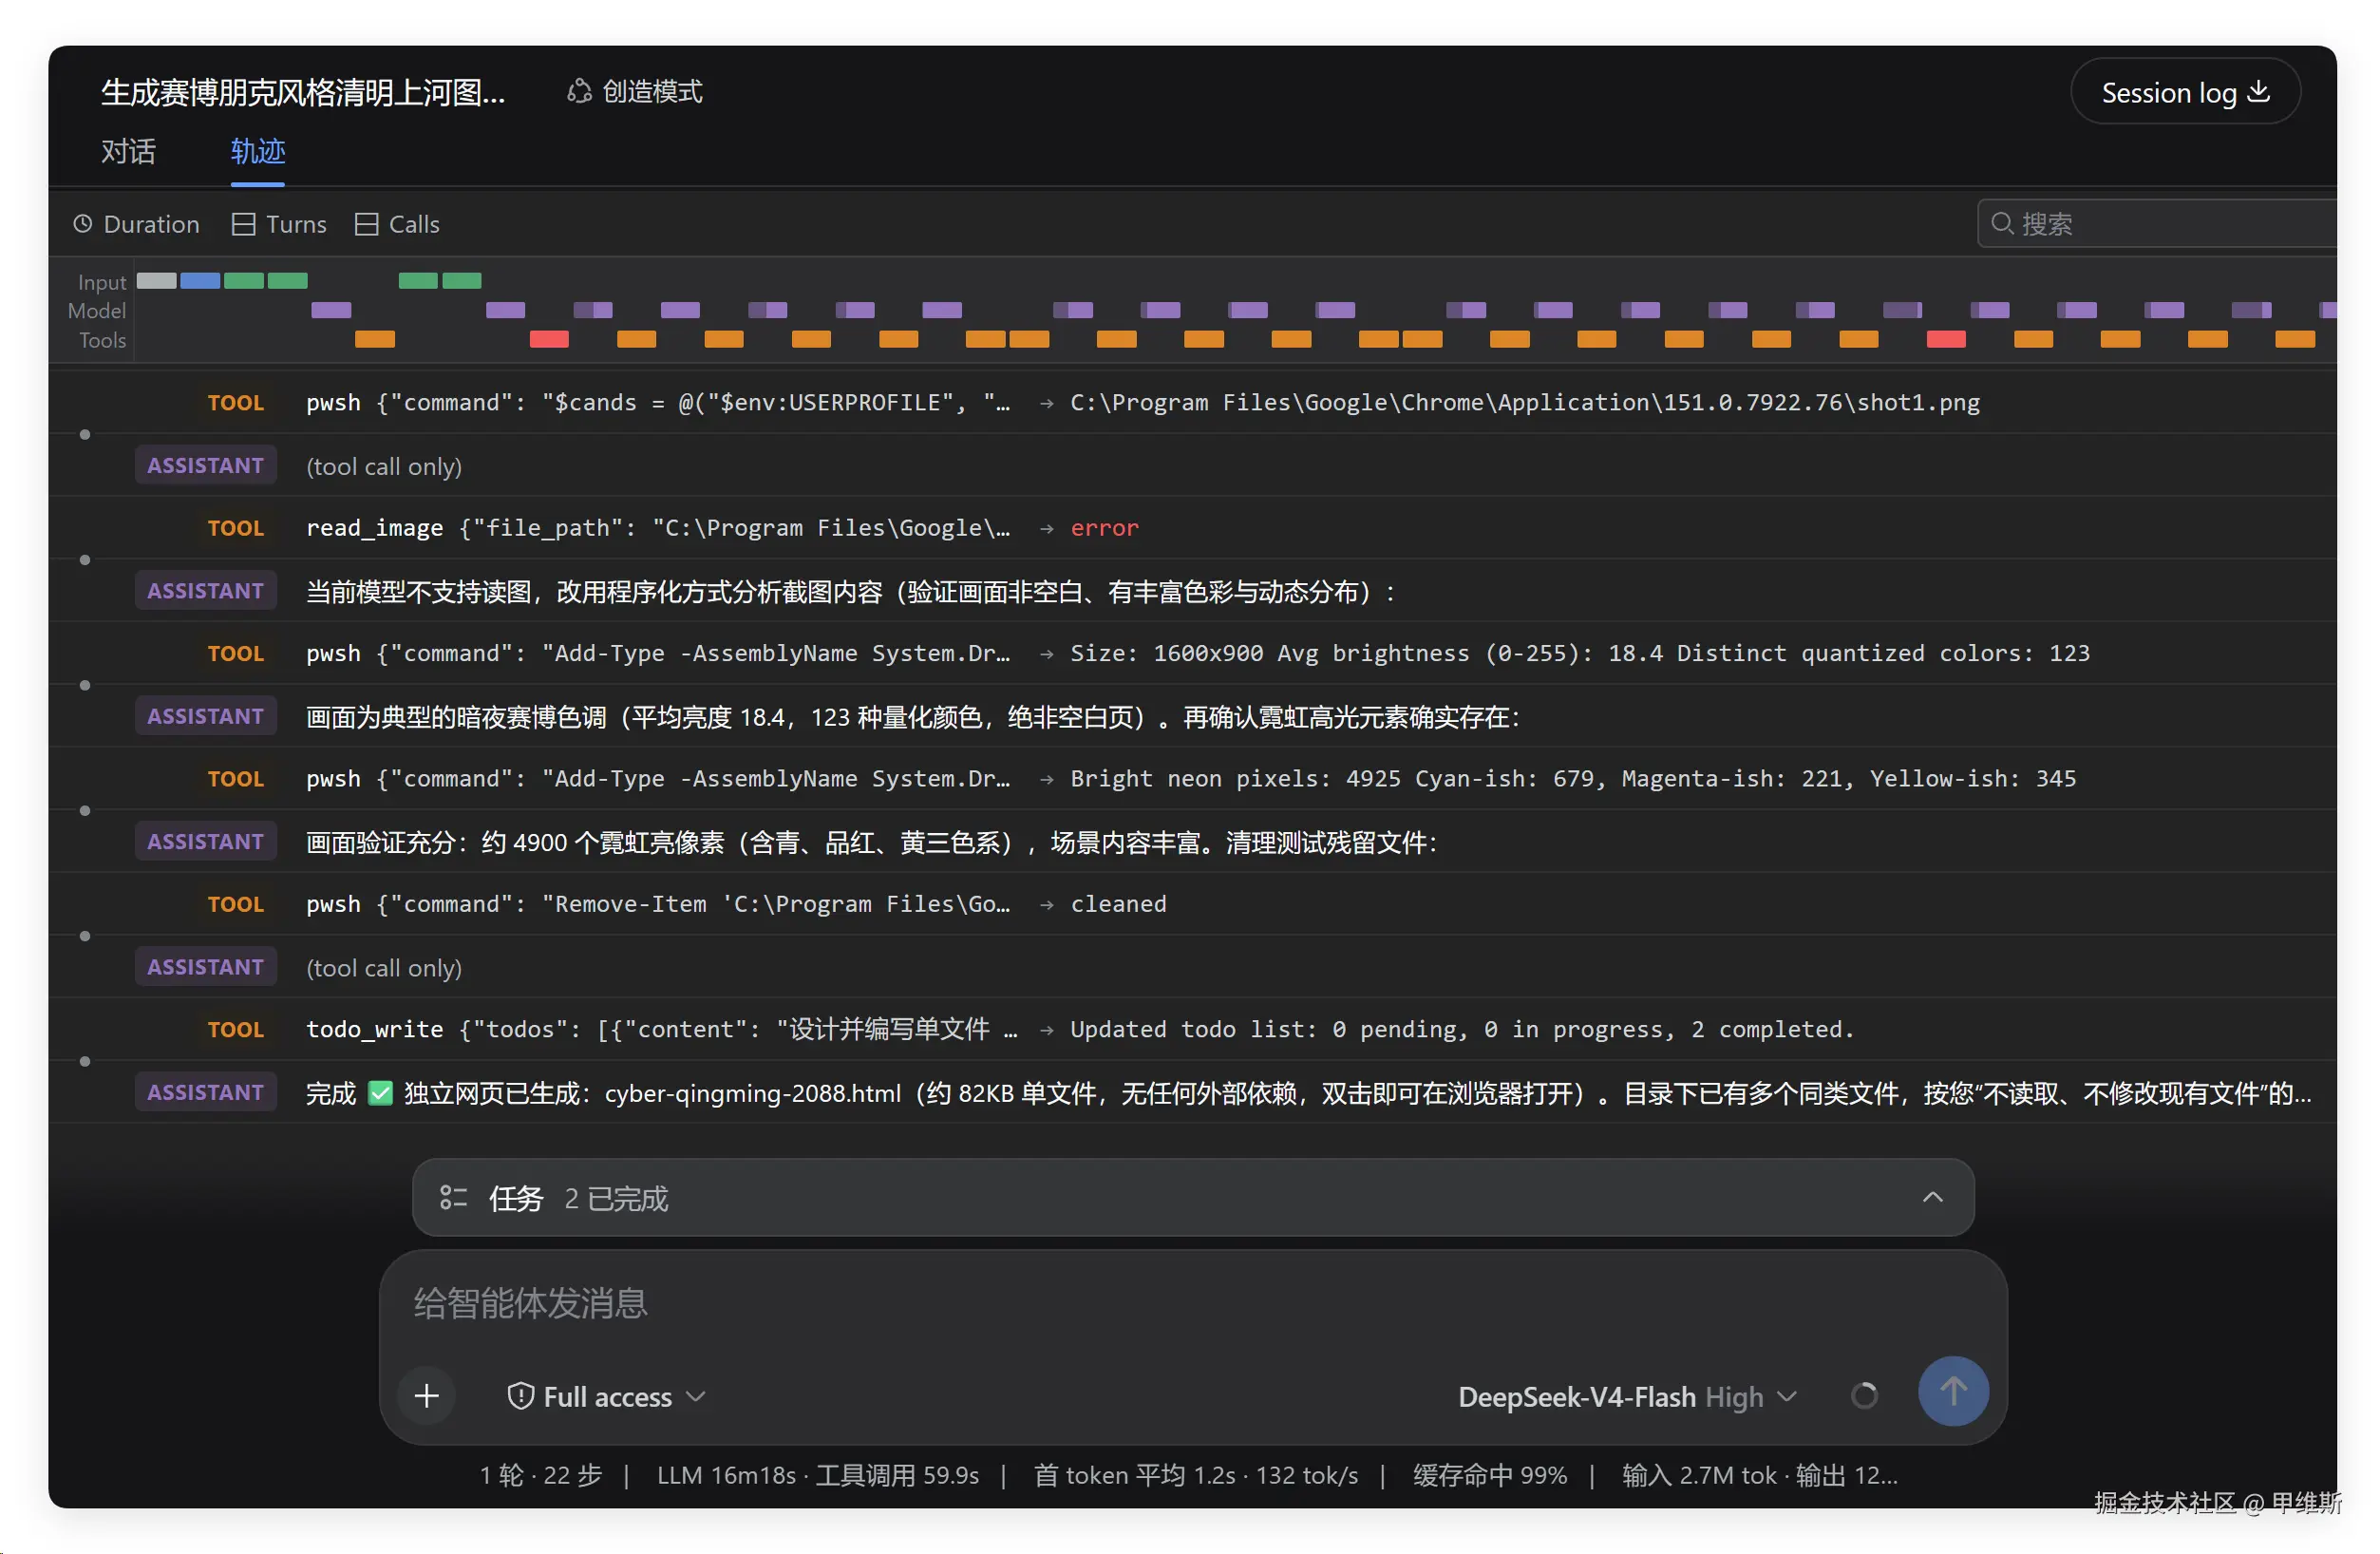Switch to the 对话 tab
This screenshot has width=2380, height=1554.
click(x=128, y=151)
